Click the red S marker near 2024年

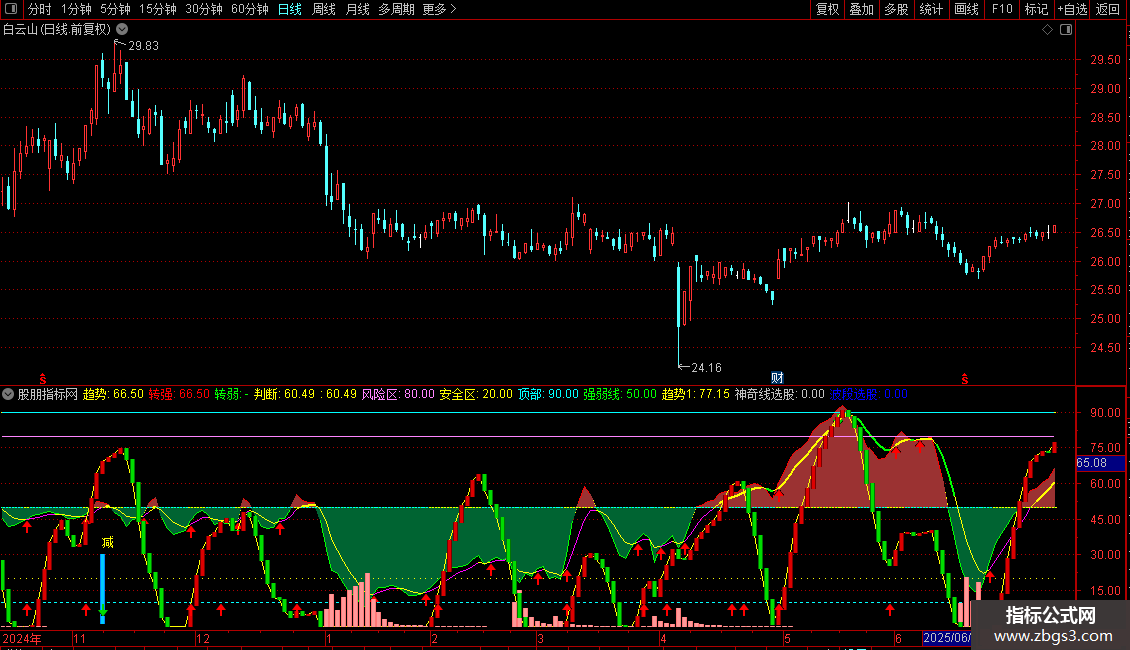pyautogui.click(x=43, y=379)
